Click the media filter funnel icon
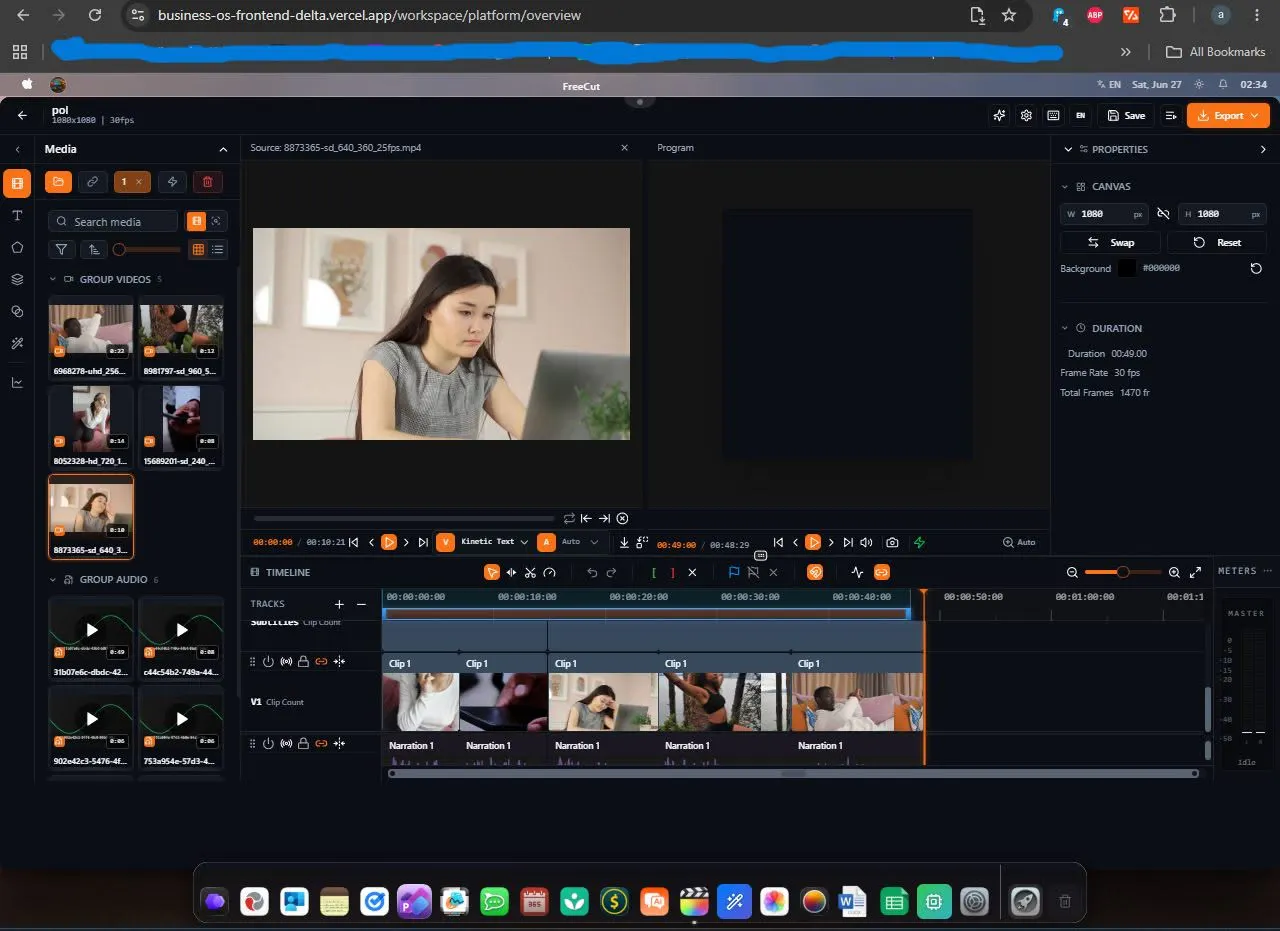 (62, 249)
